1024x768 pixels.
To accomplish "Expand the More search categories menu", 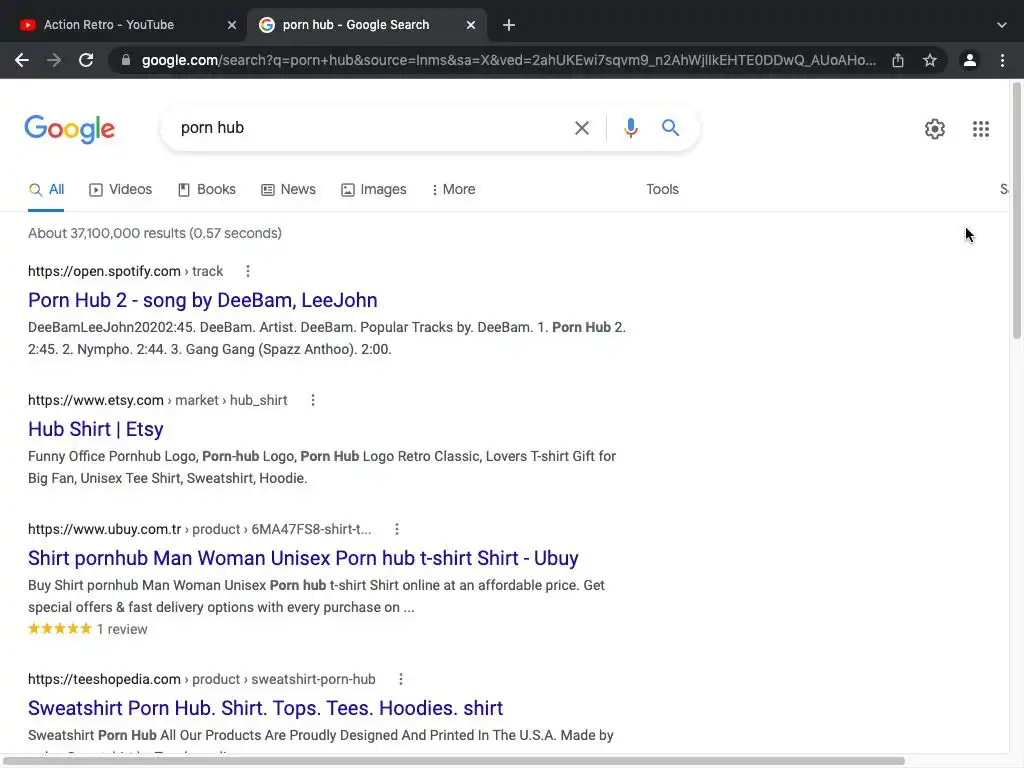I will tap(453, 189).
